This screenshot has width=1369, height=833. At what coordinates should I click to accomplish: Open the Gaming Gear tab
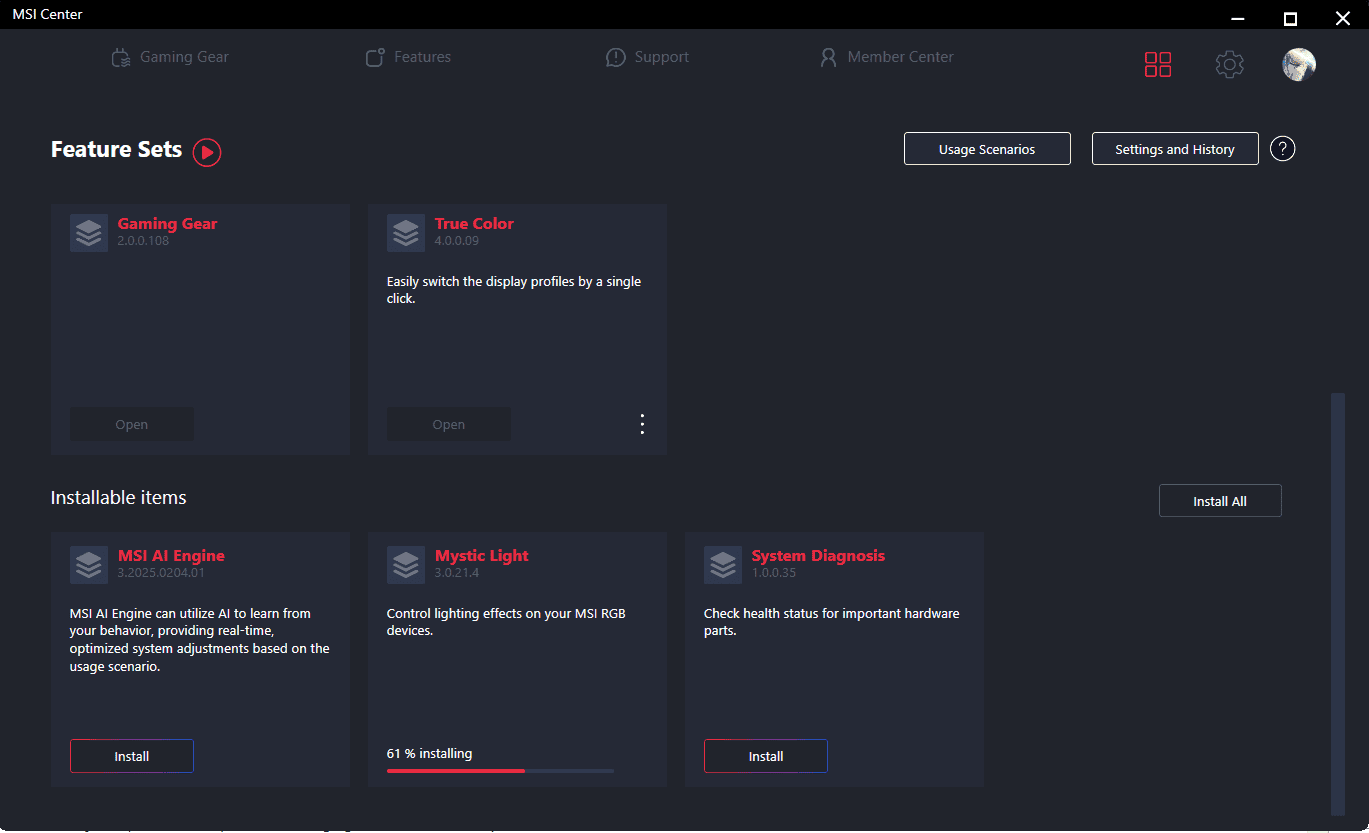click(170, 57)
